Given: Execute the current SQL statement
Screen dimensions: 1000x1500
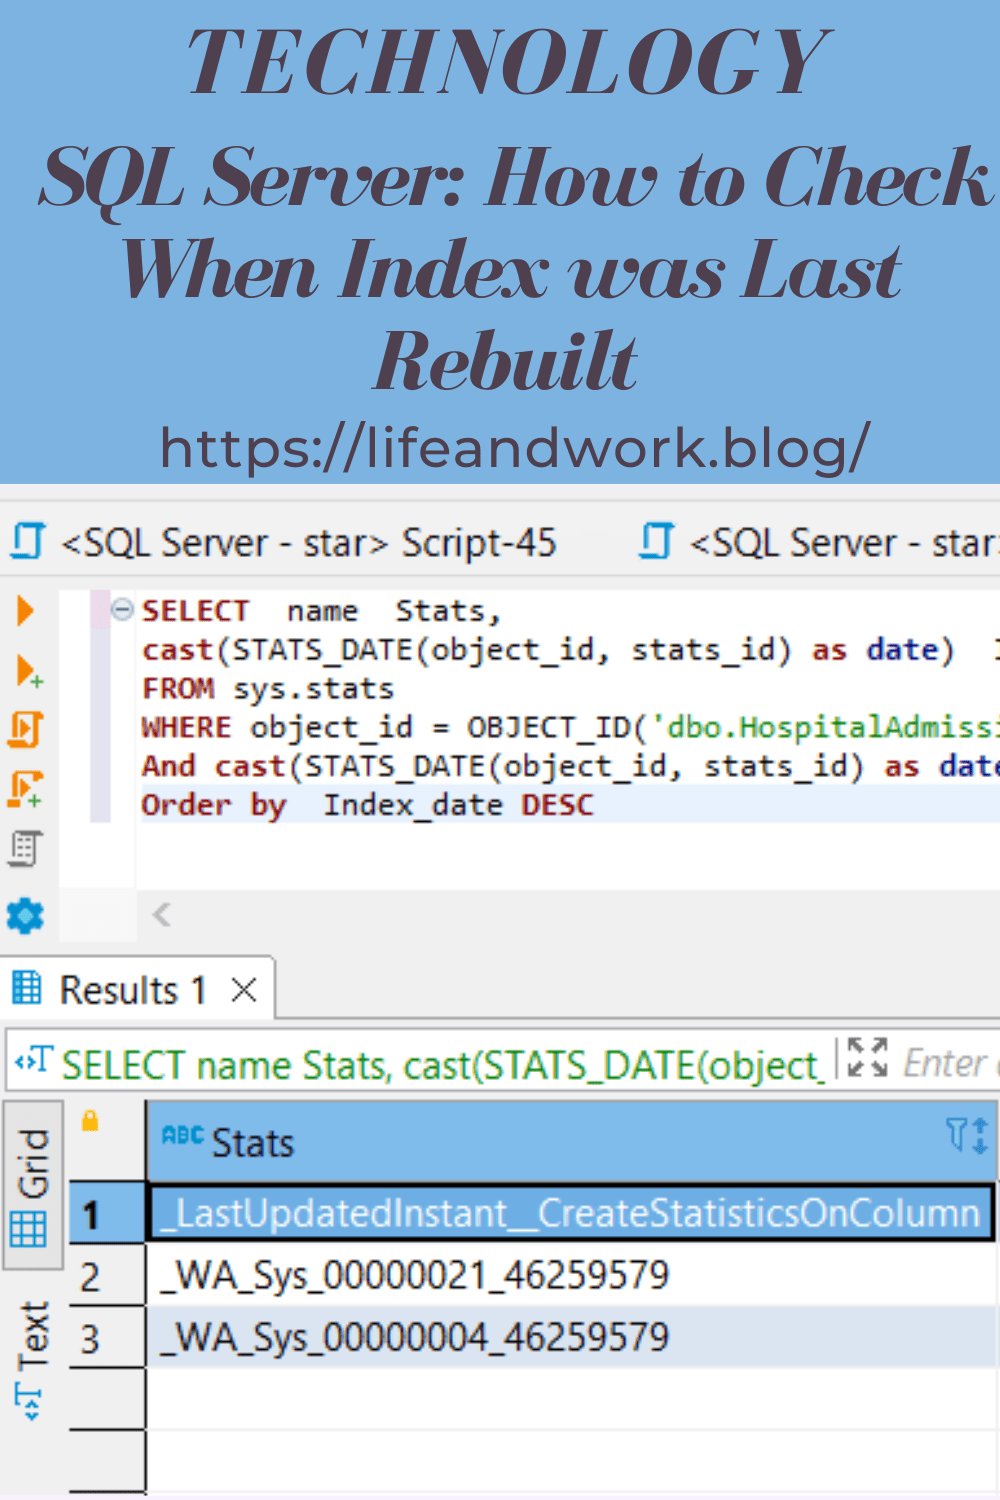Looking at the screenshot, I should tap(26, 610).
